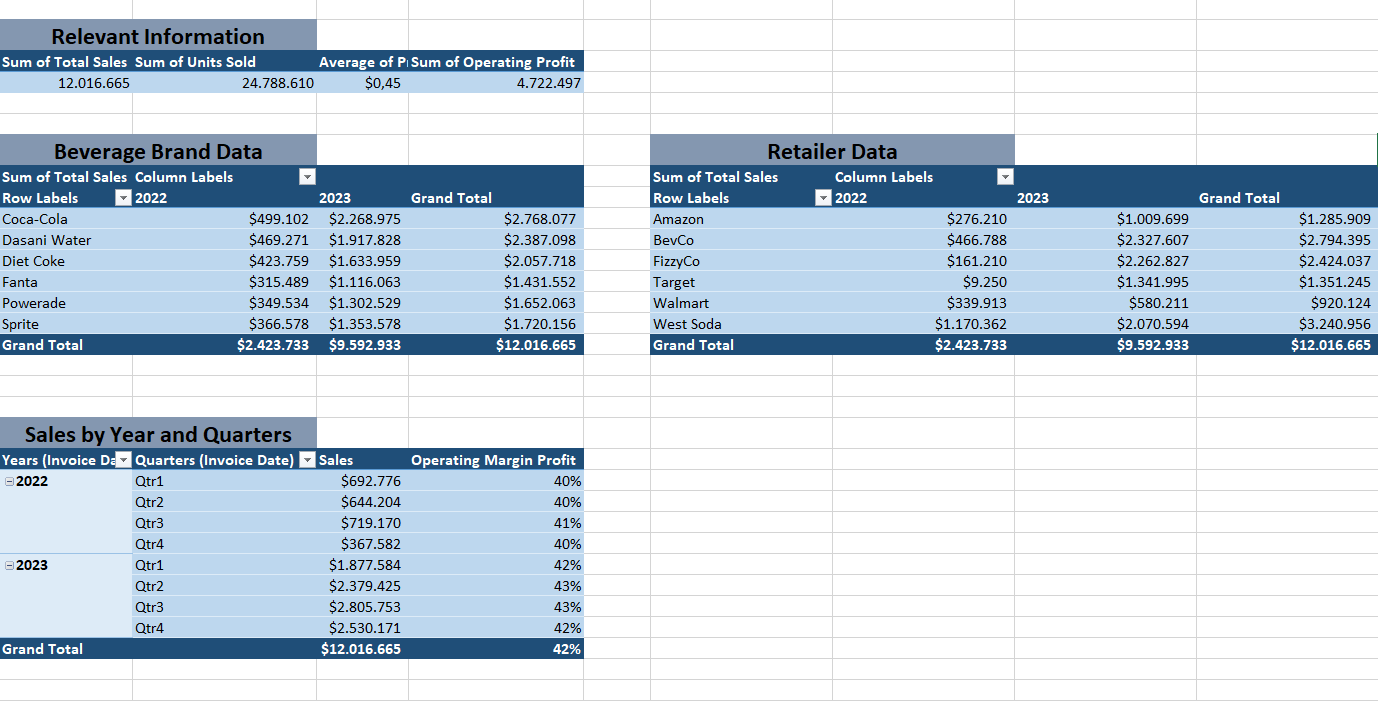
Task: Open Column Labels filter in Beverage Brand table
Action: coord(307,177)
